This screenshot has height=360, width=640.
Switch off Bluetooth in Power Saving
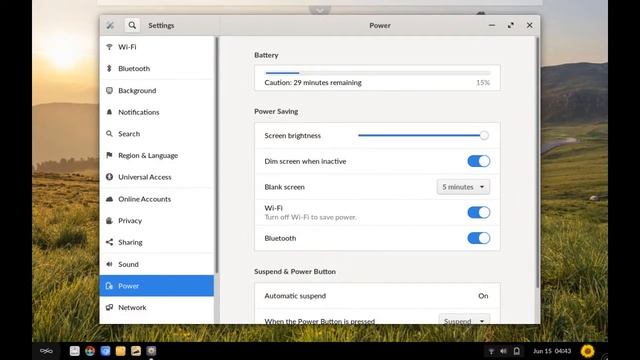478,238
